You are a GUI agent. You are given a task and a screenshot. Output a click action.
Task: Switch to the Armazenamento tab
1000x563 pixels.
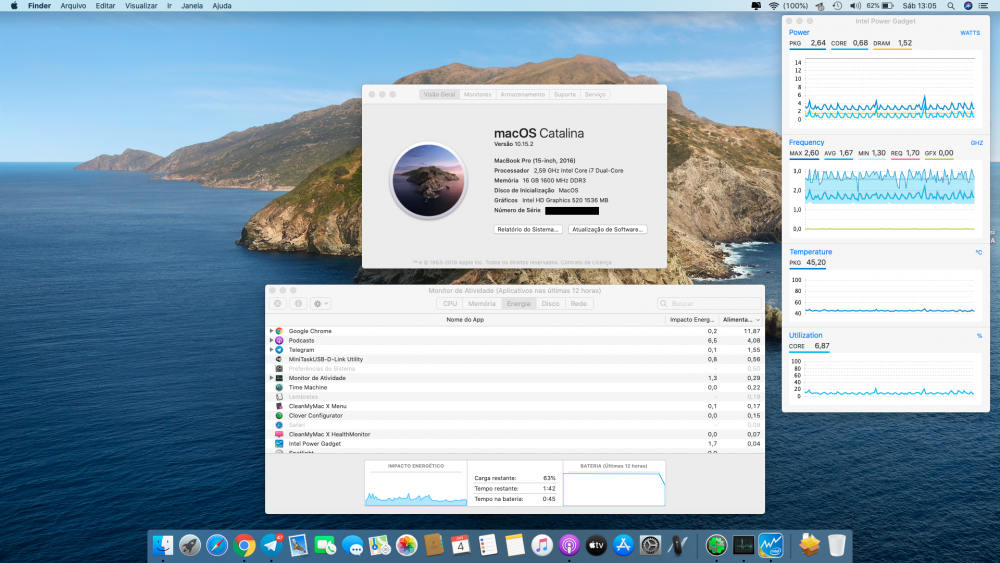click(523, 94)
